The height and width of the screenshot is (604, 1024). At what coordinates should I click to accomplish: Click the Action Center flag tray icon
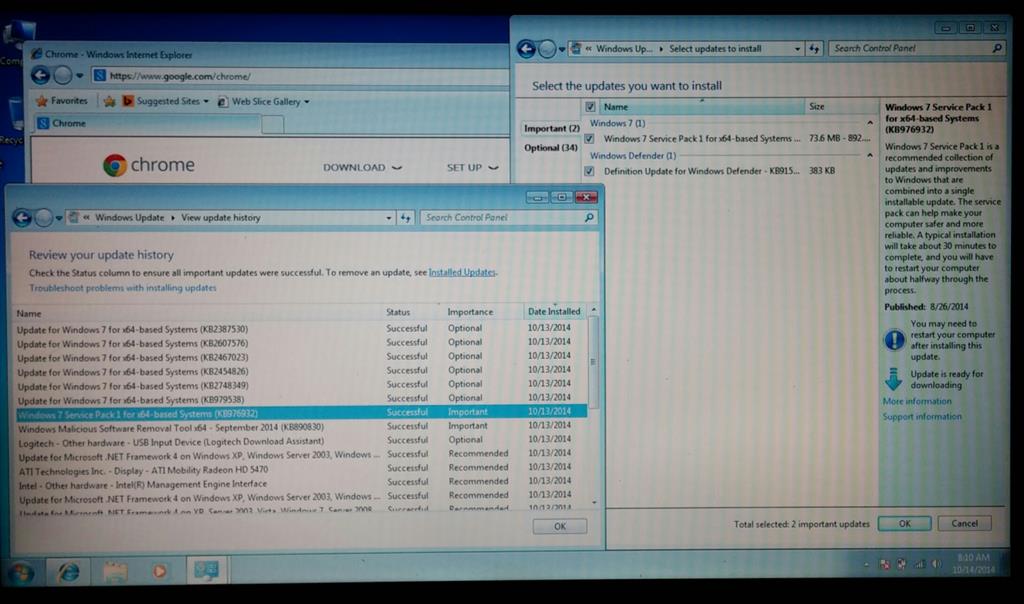click(885, 564)
